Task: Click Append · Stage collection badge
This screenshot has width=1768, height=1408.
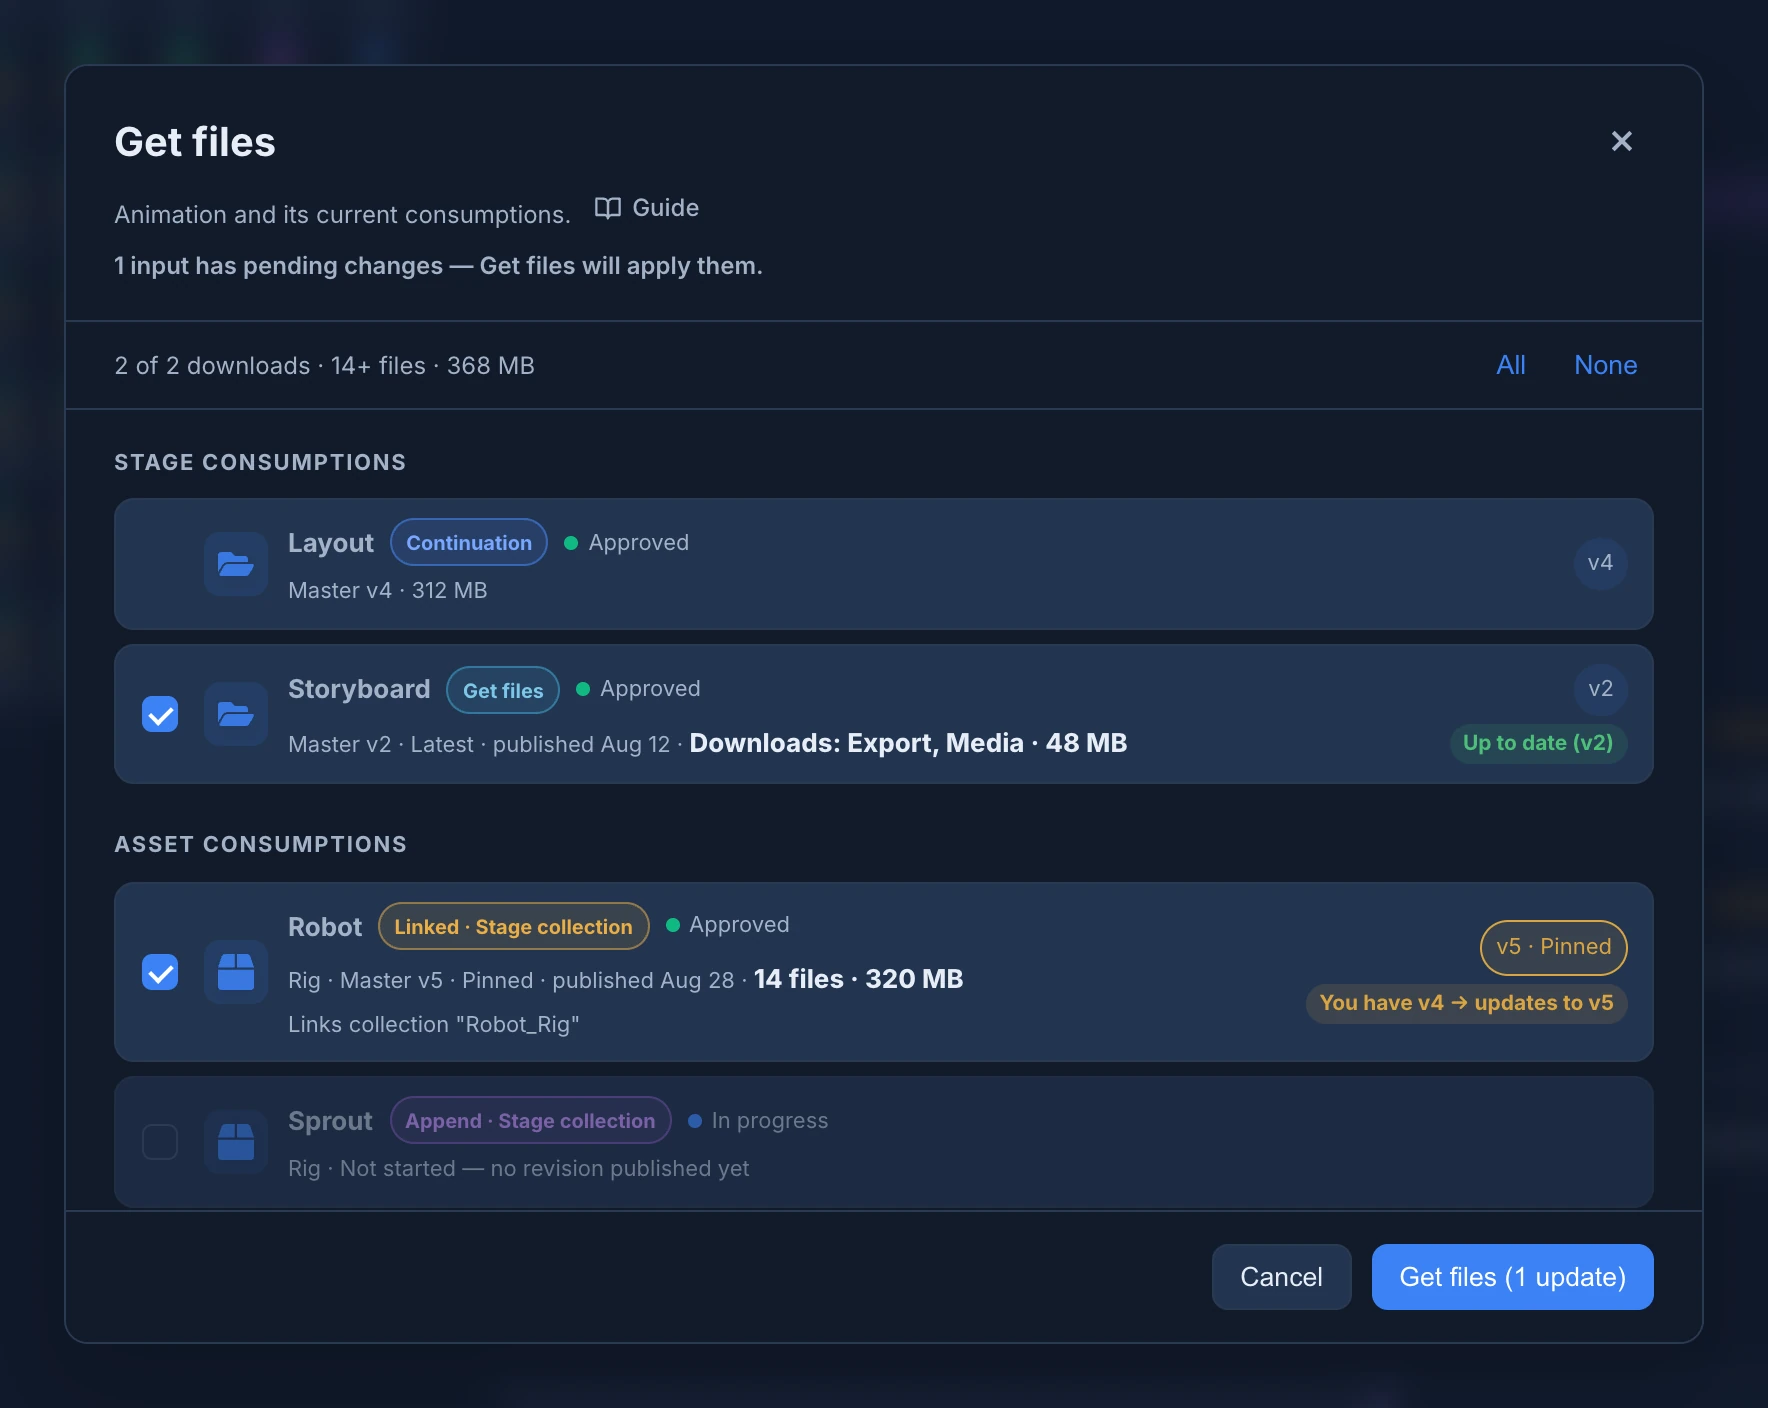Action: [530, 1120]
